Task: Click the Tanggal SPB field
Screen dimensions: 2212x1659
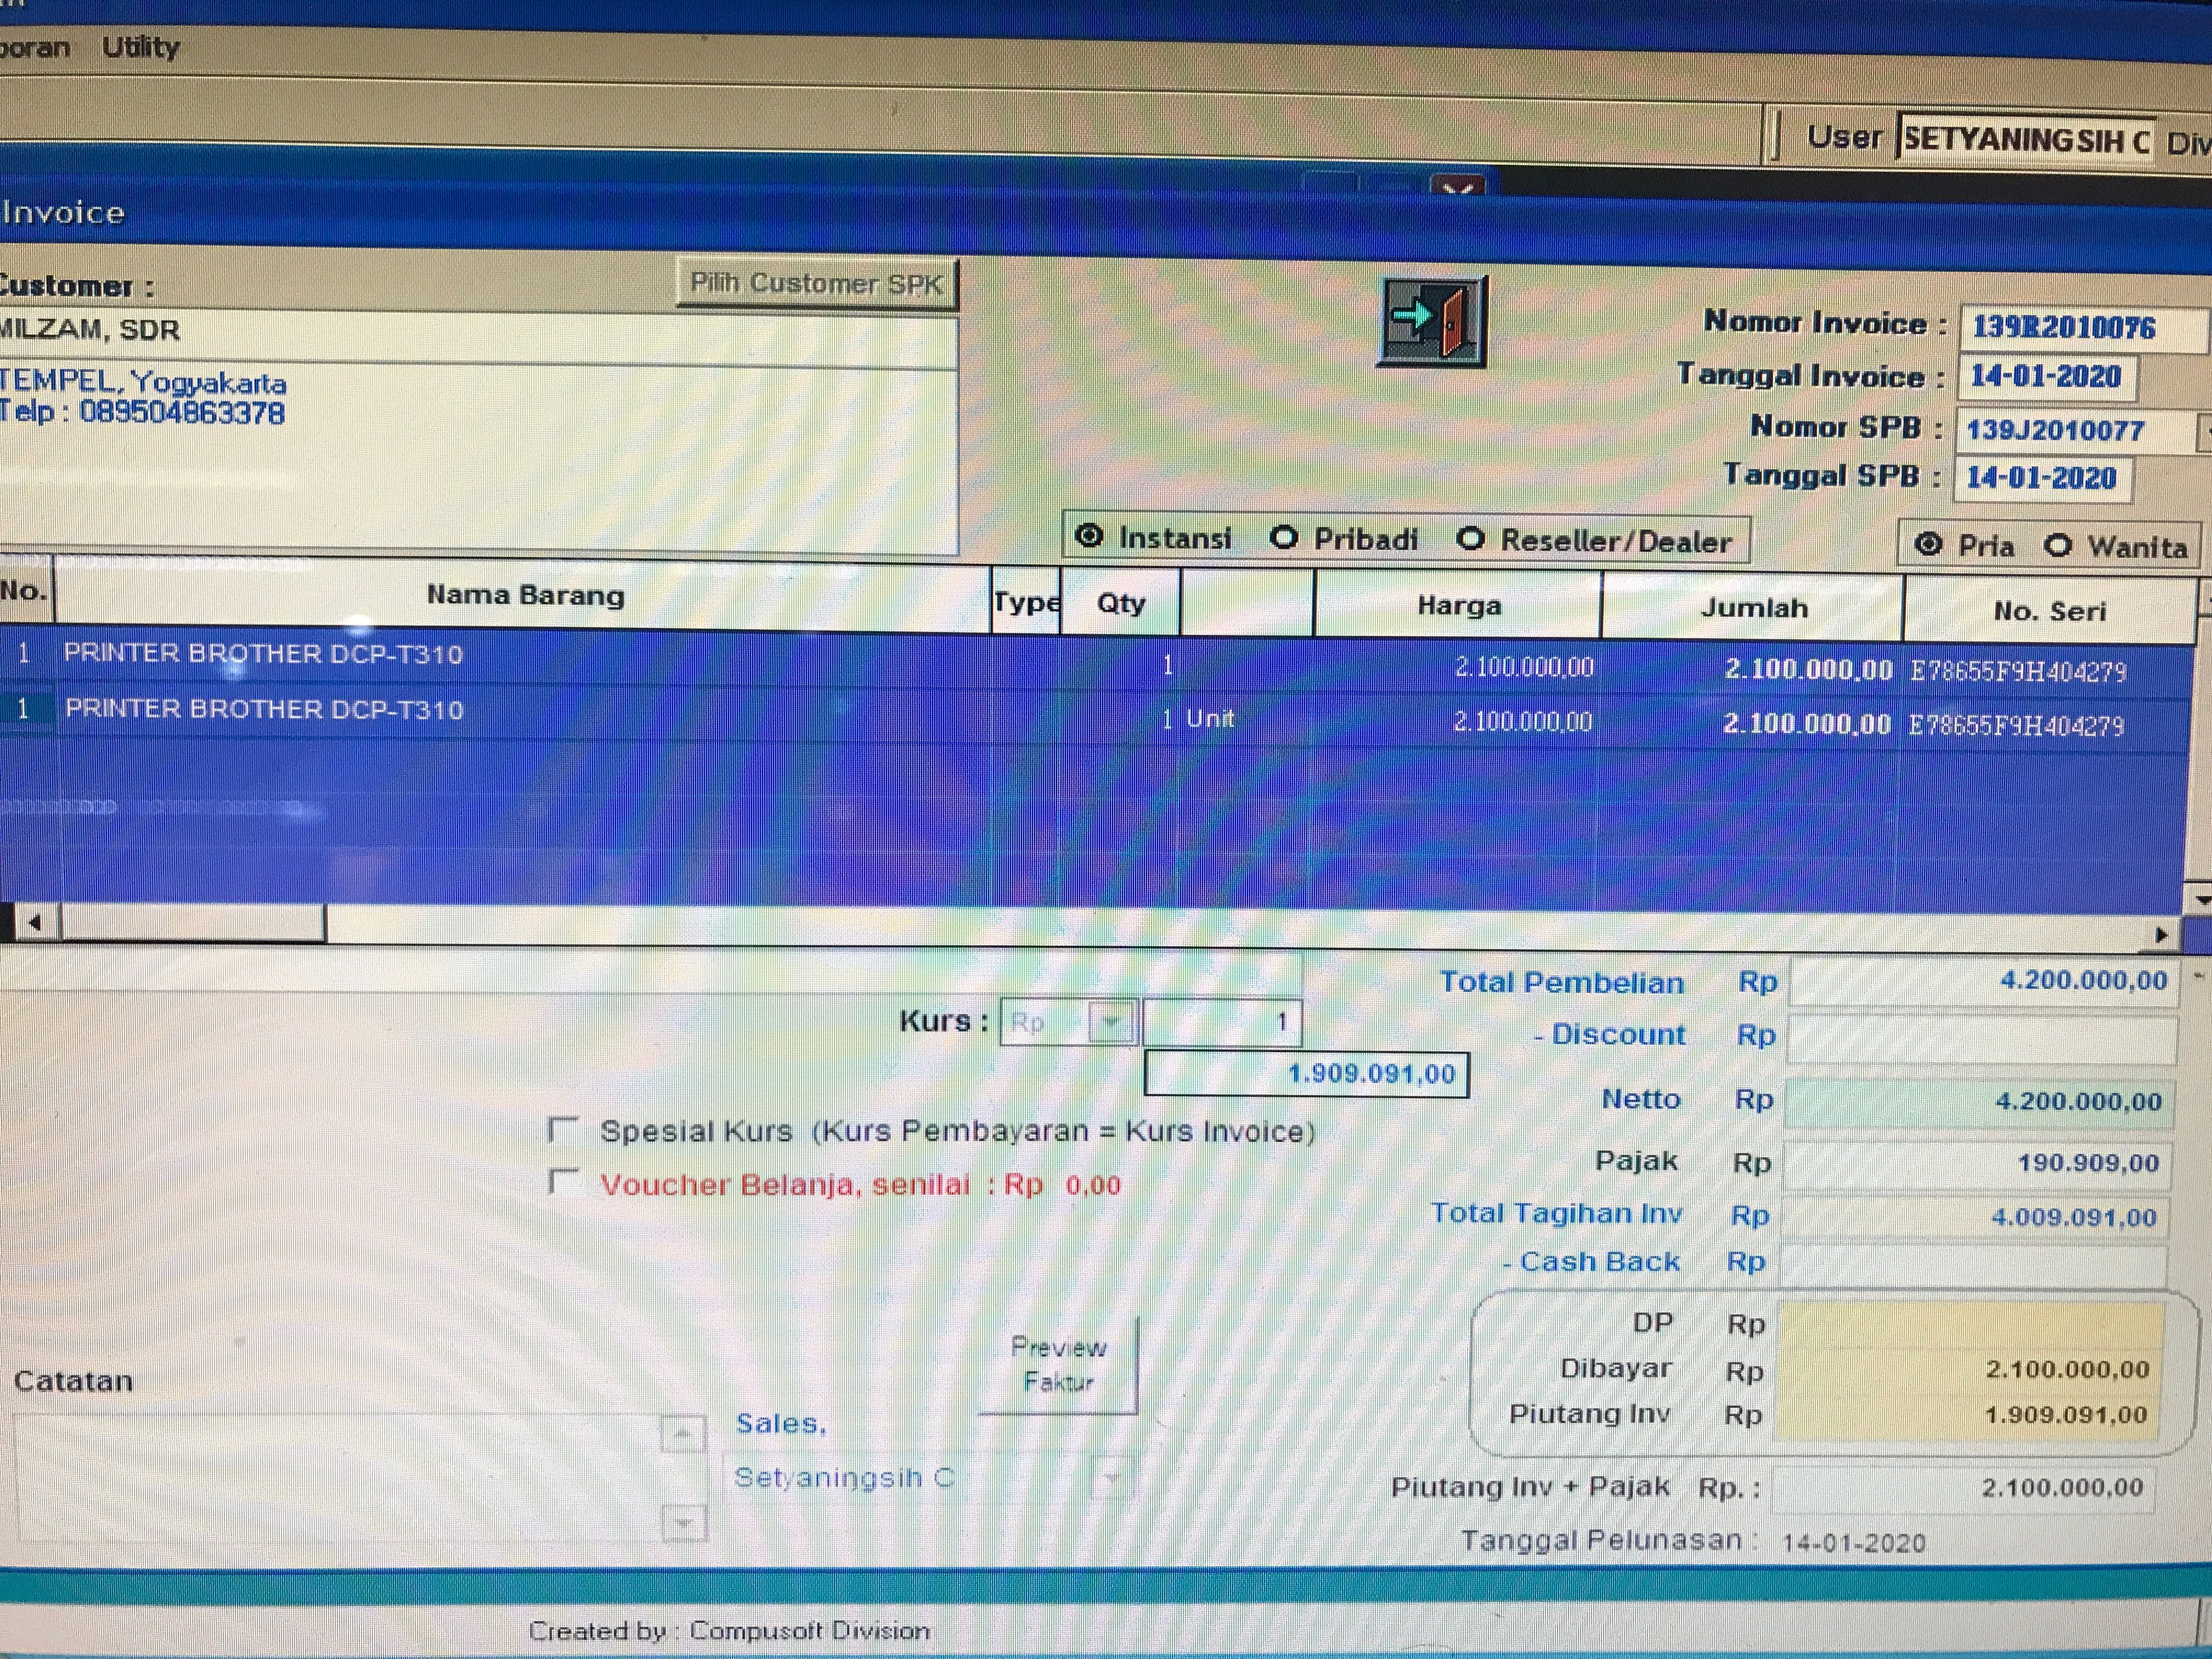Action: point(2043,478)
